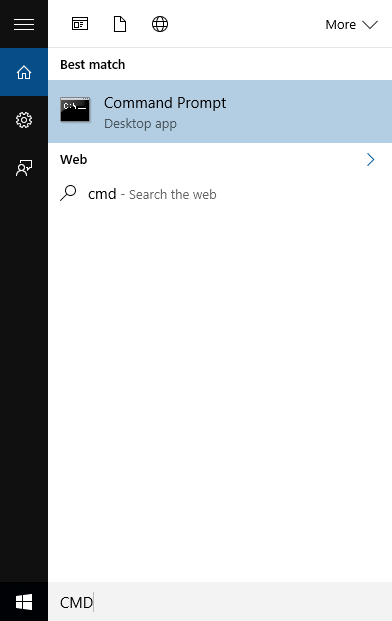Select the Web section header
392x621 pixels.
74,160
